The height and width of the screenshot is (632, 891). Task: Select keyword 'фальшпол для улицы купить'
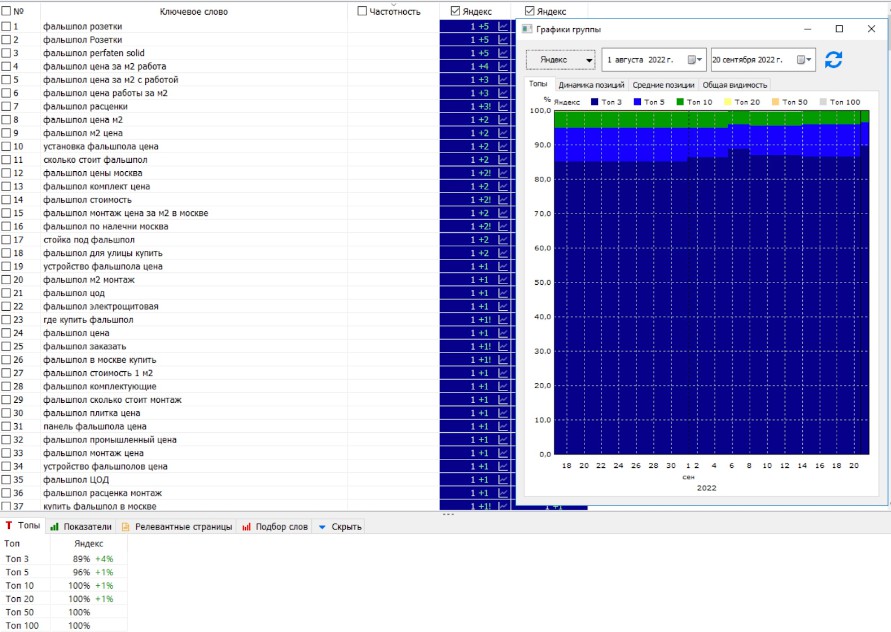tap(102, 253)
